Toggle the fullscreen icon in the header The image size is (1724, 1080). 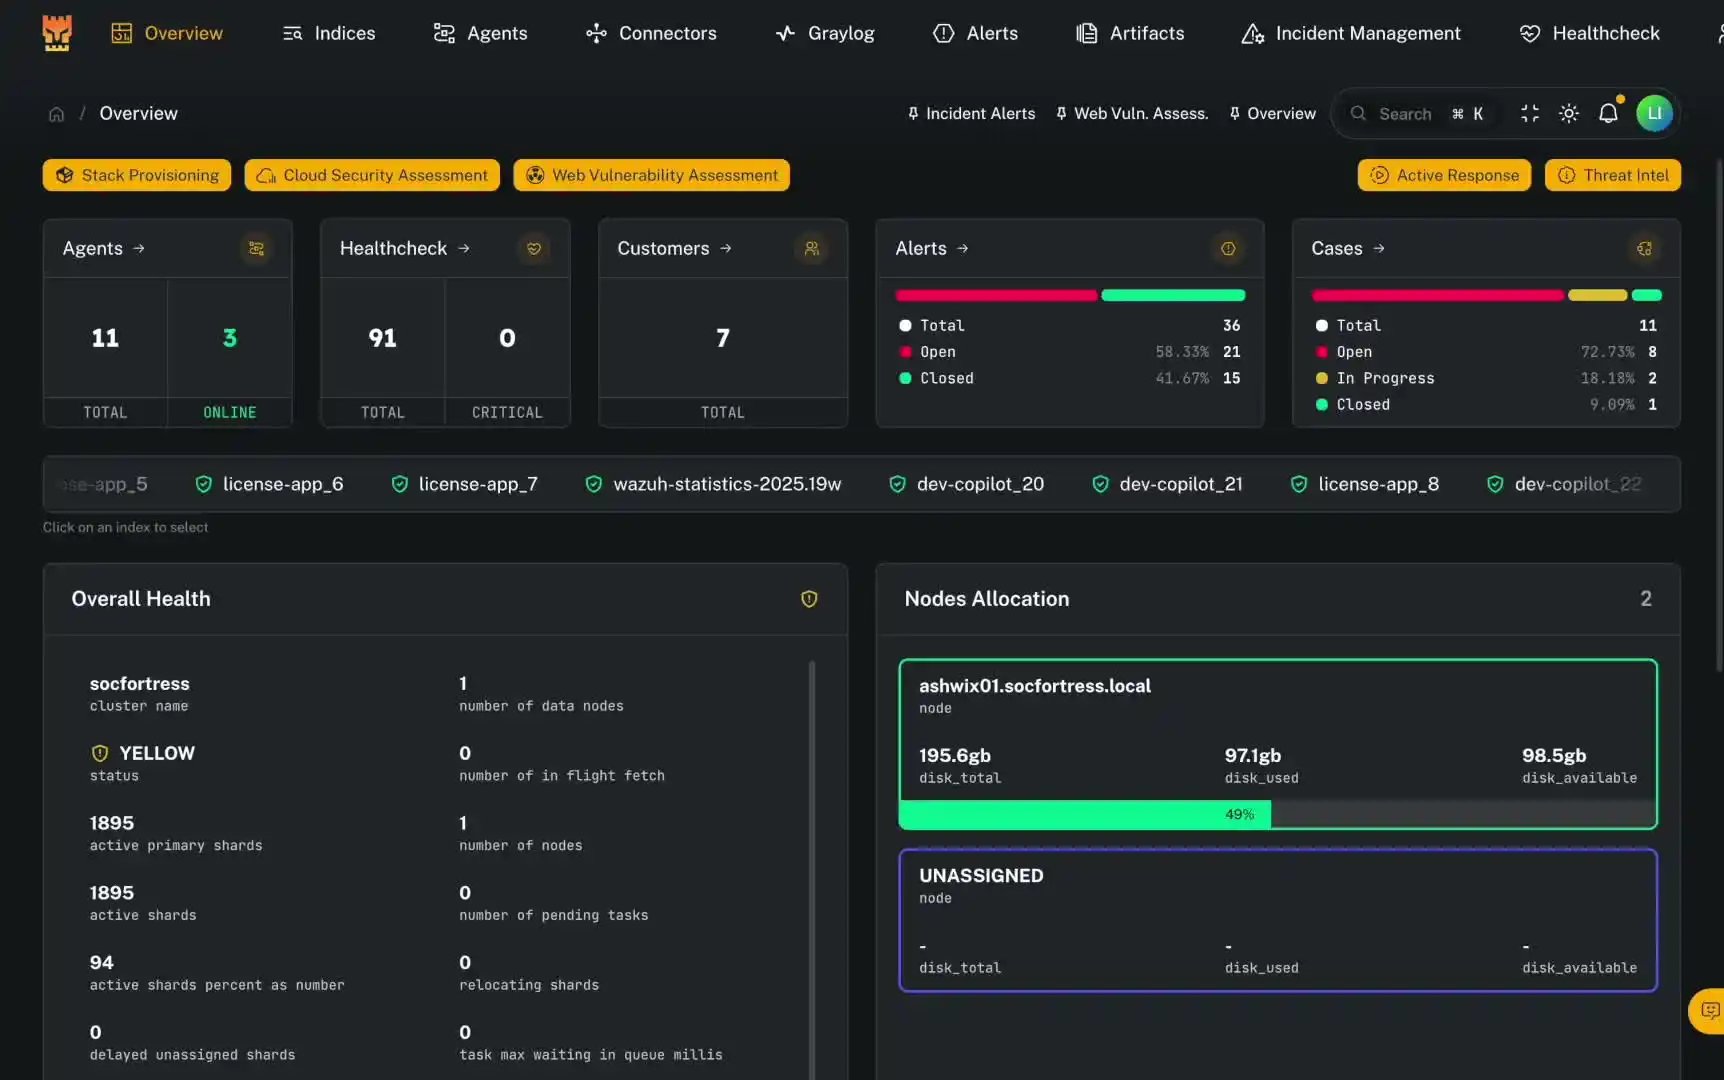pos(1530,114)
